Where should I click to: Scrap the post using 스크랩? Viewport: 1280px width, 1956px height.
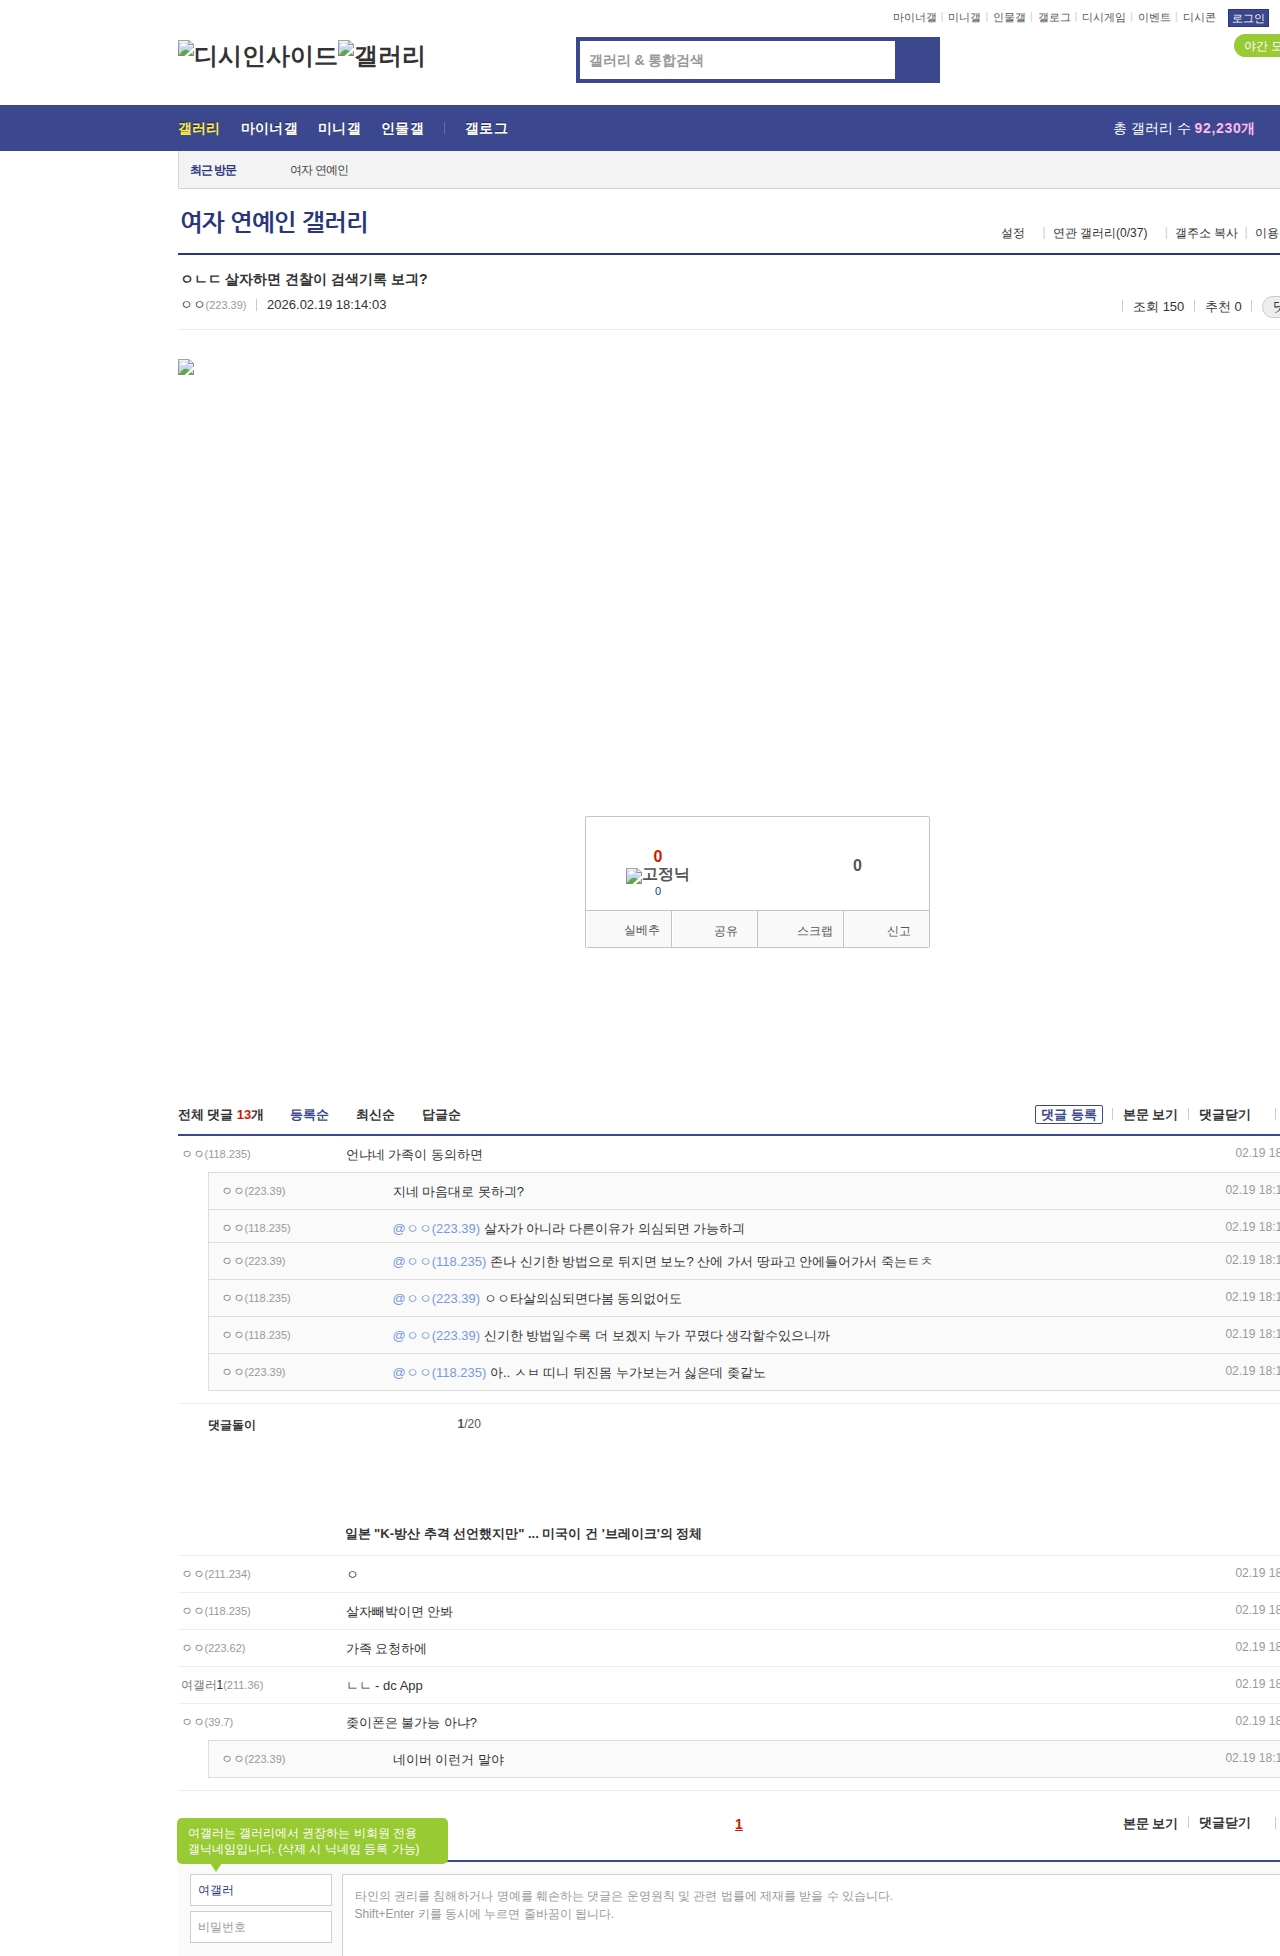click(x=813, y=930)
